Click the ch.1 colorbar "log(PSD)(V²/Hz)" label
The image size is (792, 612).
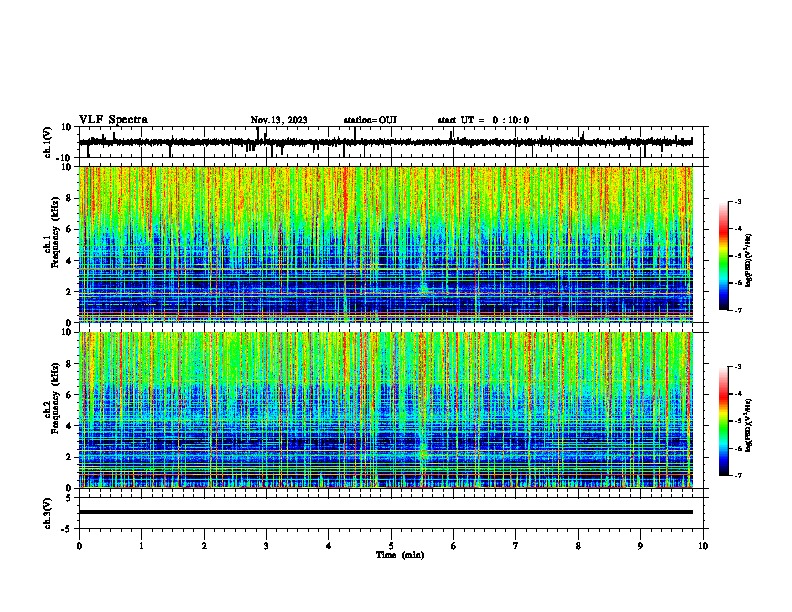pyautogui.click(x=748, y=261)
